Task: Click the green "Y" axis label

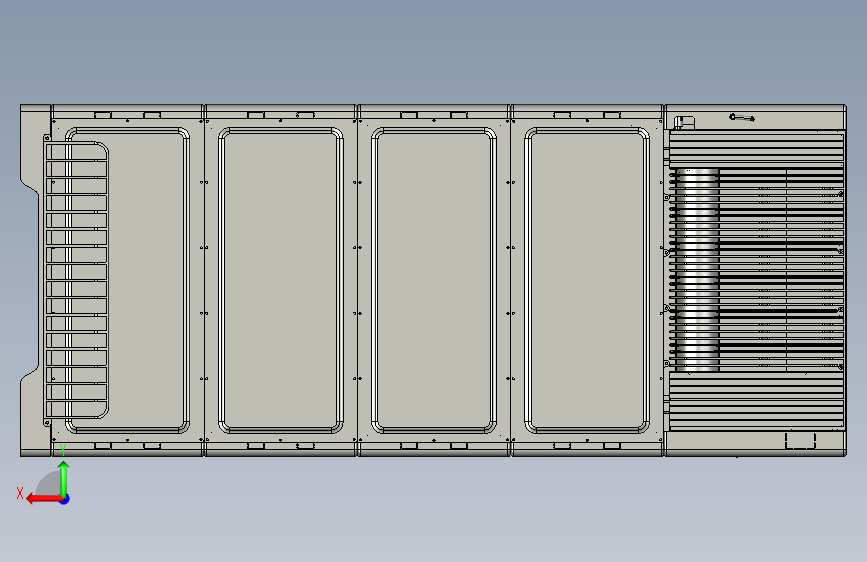Action: 63,450
